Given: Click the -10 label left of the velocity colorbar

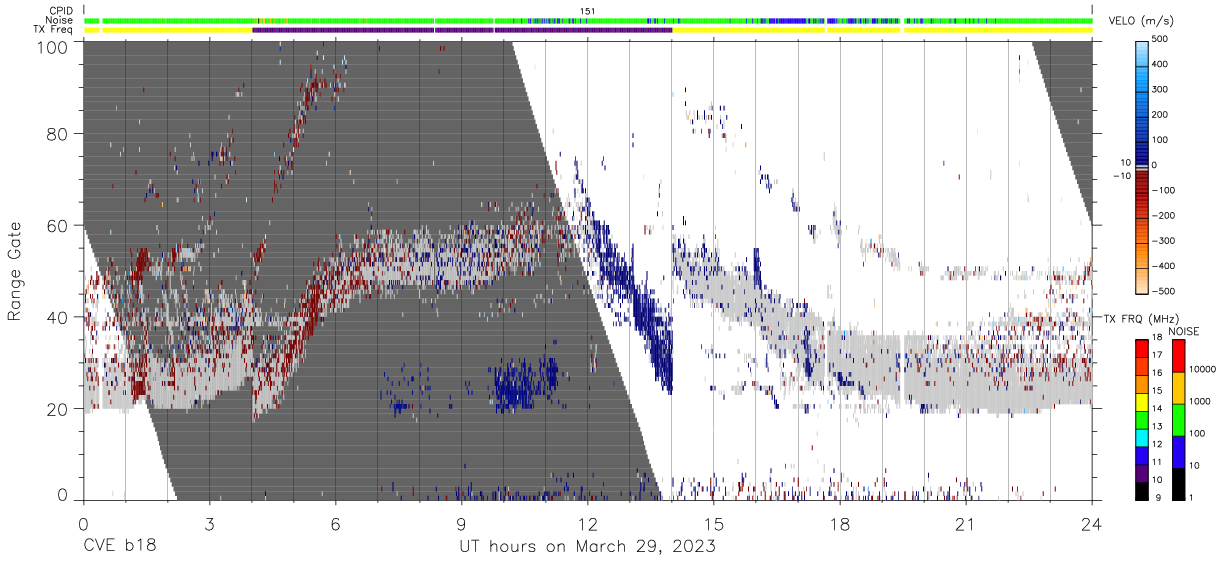Looking at the screenshot, I should coord(1121,175).
